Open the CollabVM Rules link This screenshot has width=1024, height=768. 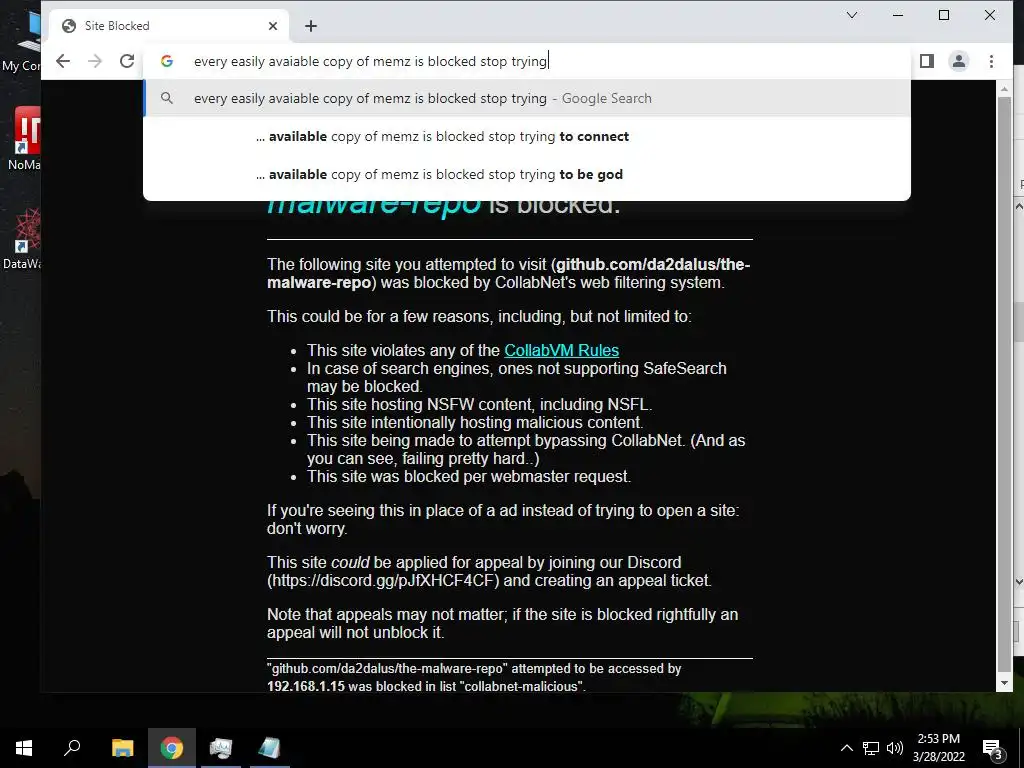coord(562,351)
